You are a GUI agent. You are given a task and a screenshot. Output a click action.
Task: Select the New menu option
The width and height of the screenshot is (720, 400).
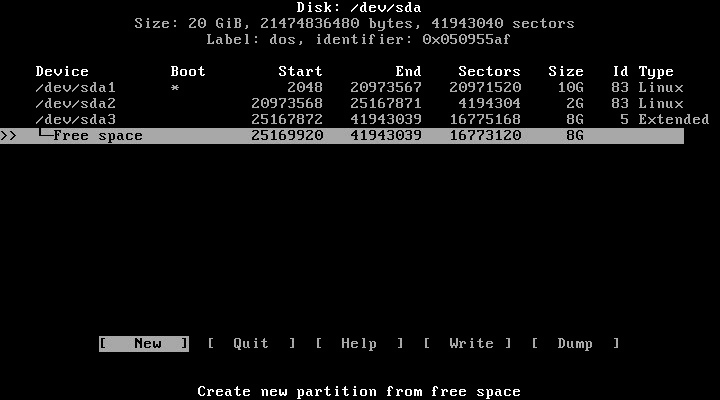[144, 344]
